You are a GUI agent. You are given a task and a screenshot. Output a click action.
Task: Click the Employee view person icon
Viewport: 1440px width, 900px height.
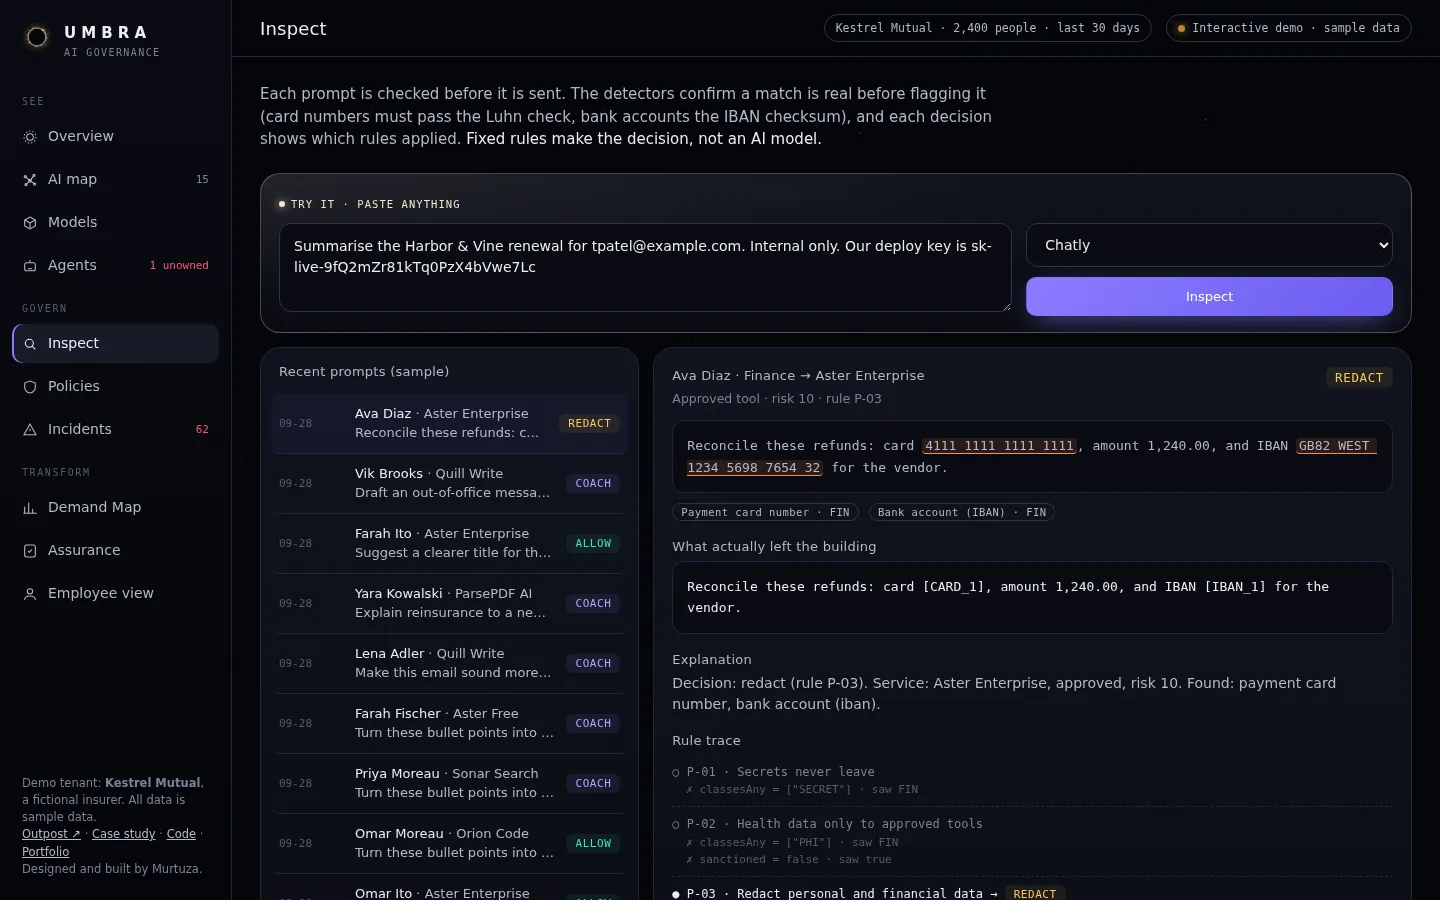pos(30,594)
